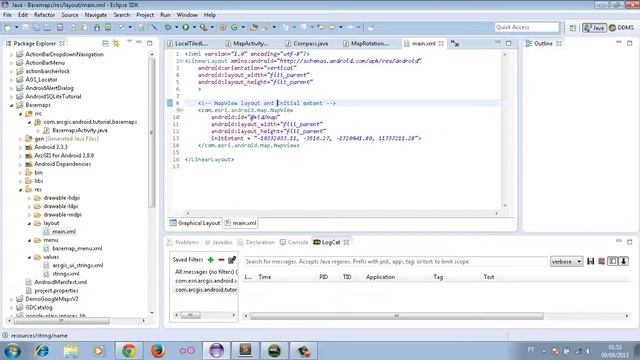This screenshot has width=640, height=360.
Task: Click the New Java Class icon
Action: pos(234,27)
